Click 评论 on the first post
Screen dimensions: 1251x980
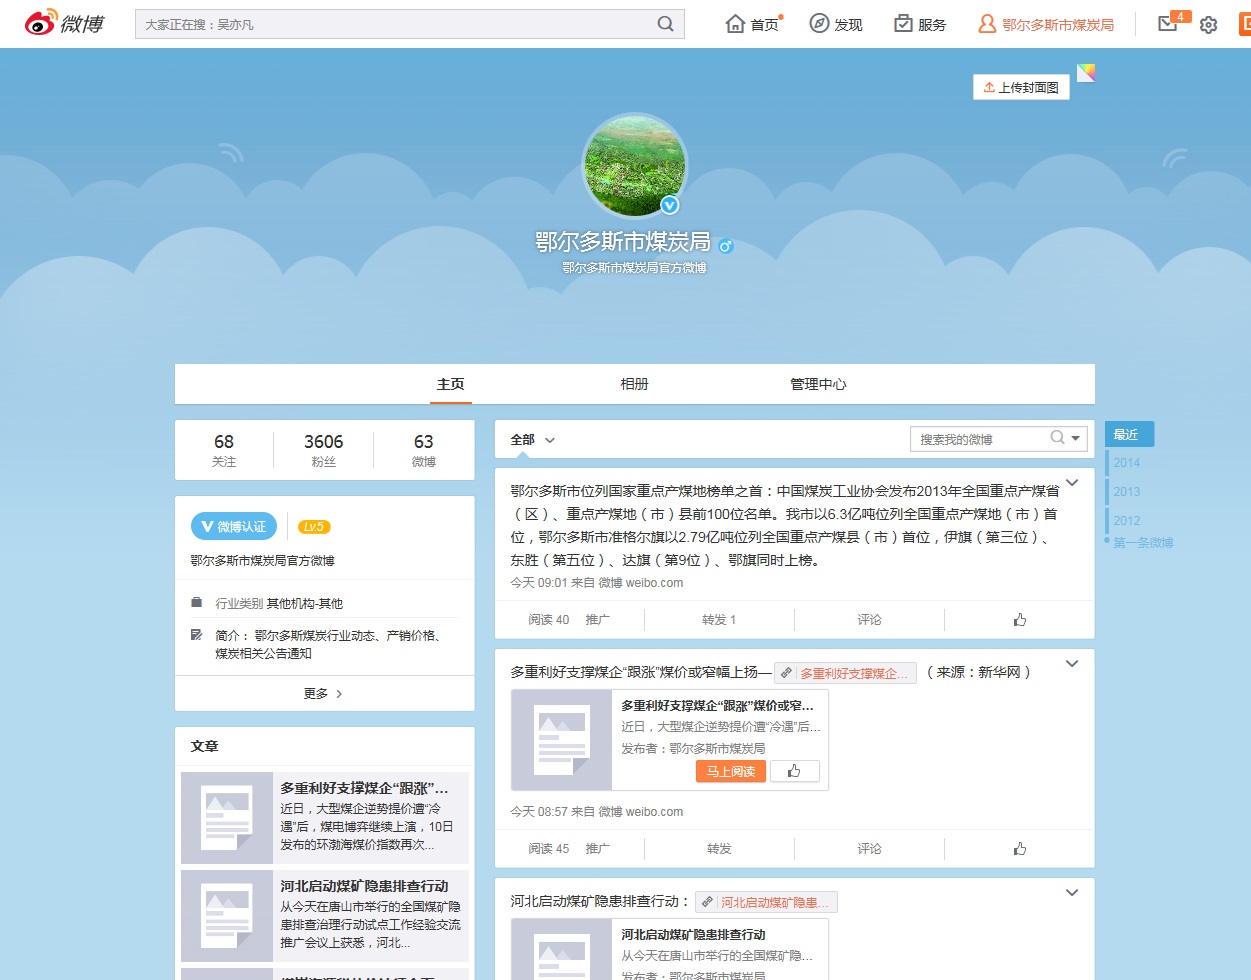click(x=869, y=620)
